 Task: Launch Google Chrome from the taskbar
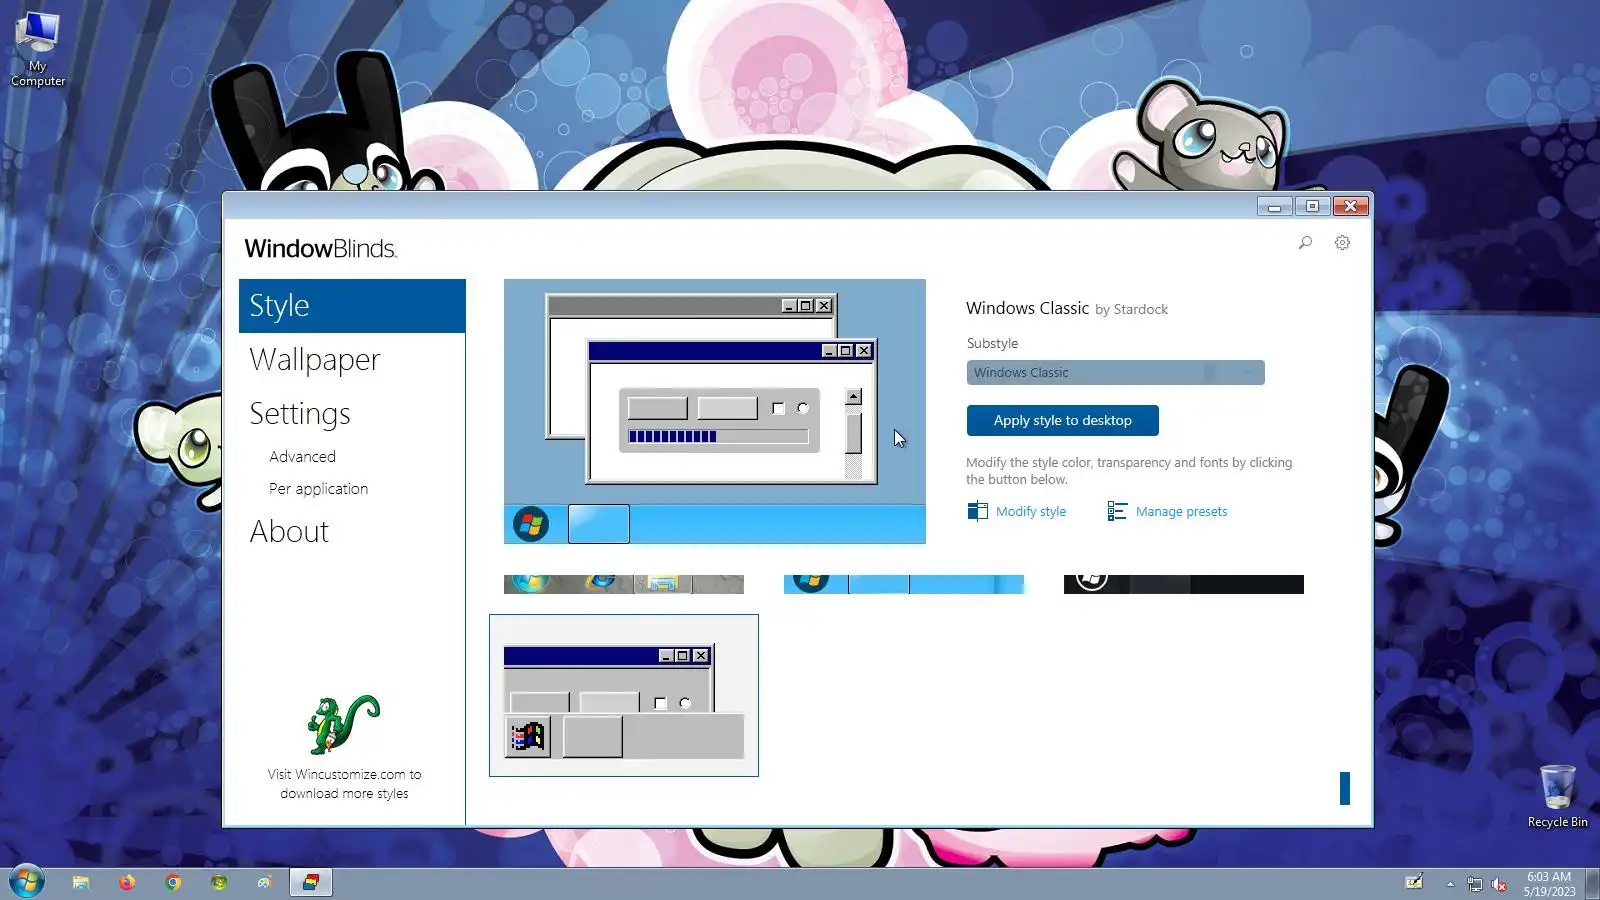[x=173, y=882]
